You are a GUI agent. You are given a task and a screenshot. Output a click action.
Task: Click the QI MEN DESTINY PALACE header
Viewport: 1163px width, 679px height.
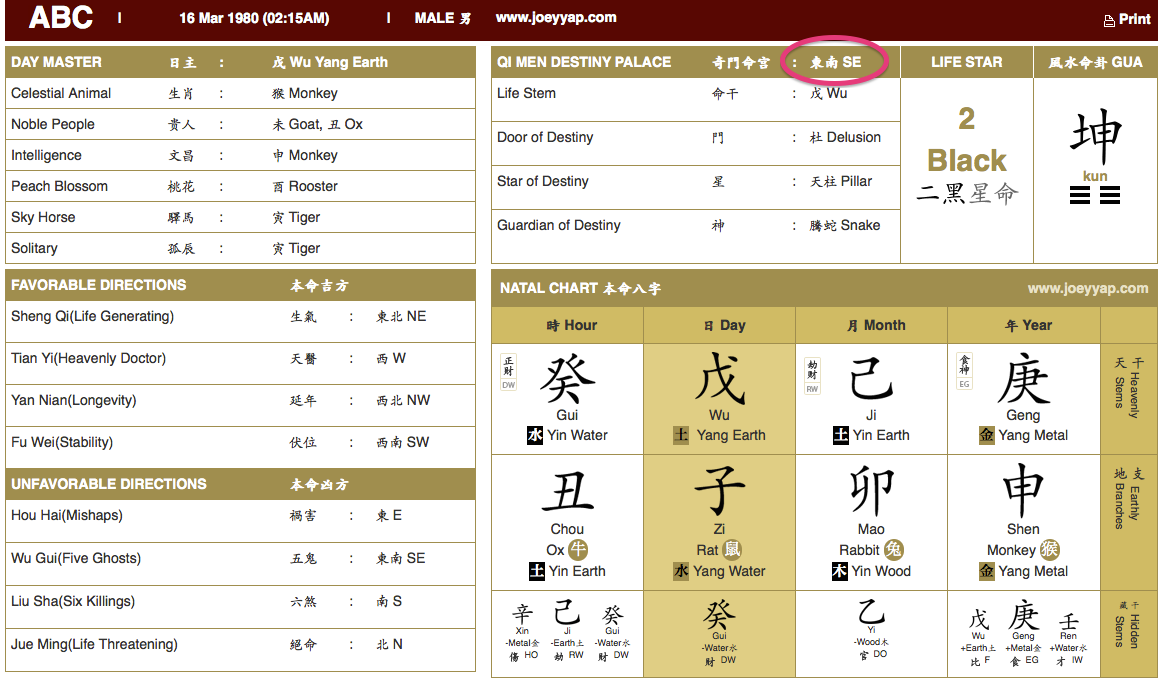[x=696, y=62]
